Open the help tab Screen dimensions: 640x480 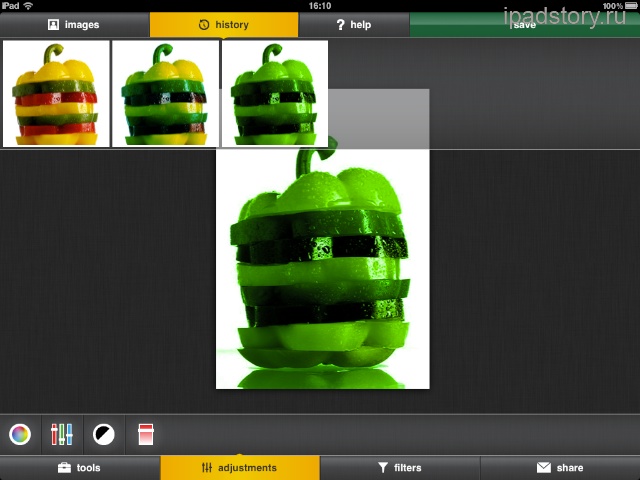(x=354, y=25)
